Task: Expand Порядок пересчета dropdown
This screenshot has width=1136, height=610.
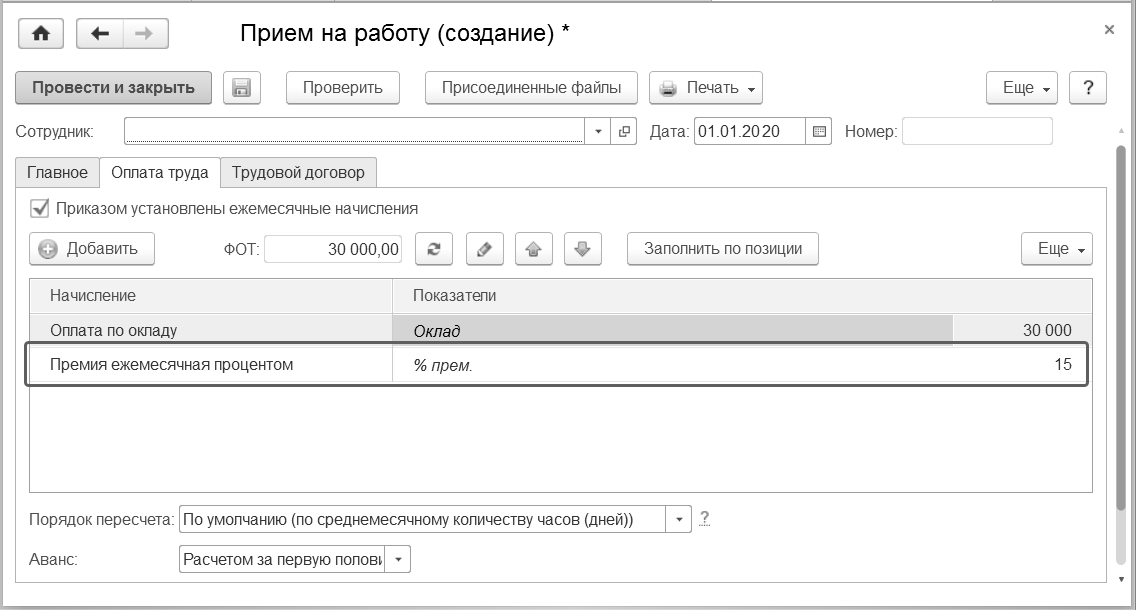Action: [x=679, y=519]
